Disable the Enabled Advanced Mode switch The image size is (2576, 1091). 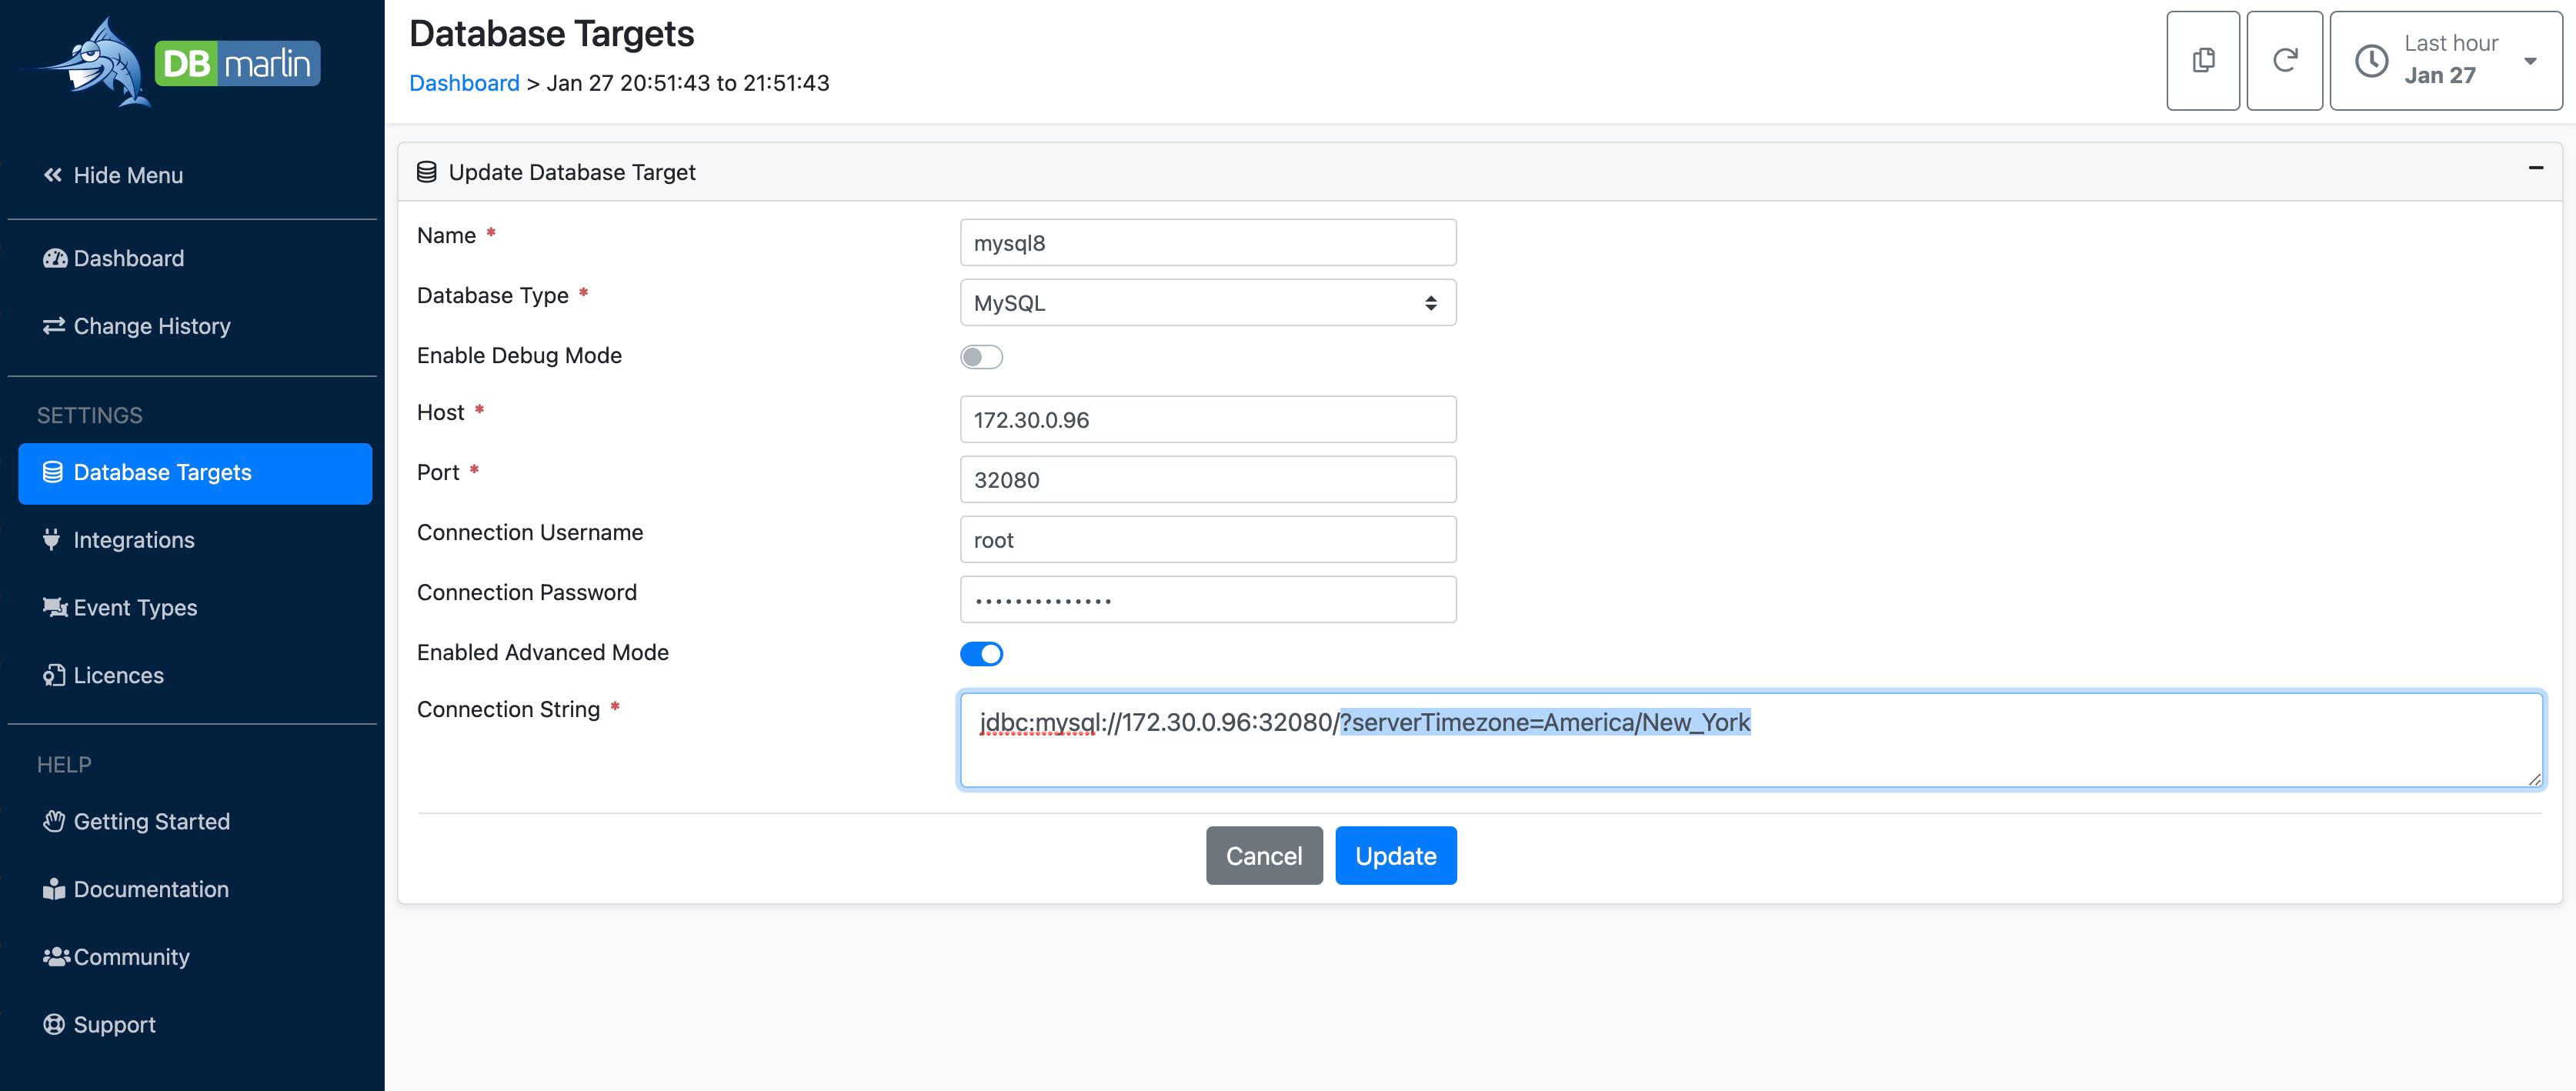982,653
